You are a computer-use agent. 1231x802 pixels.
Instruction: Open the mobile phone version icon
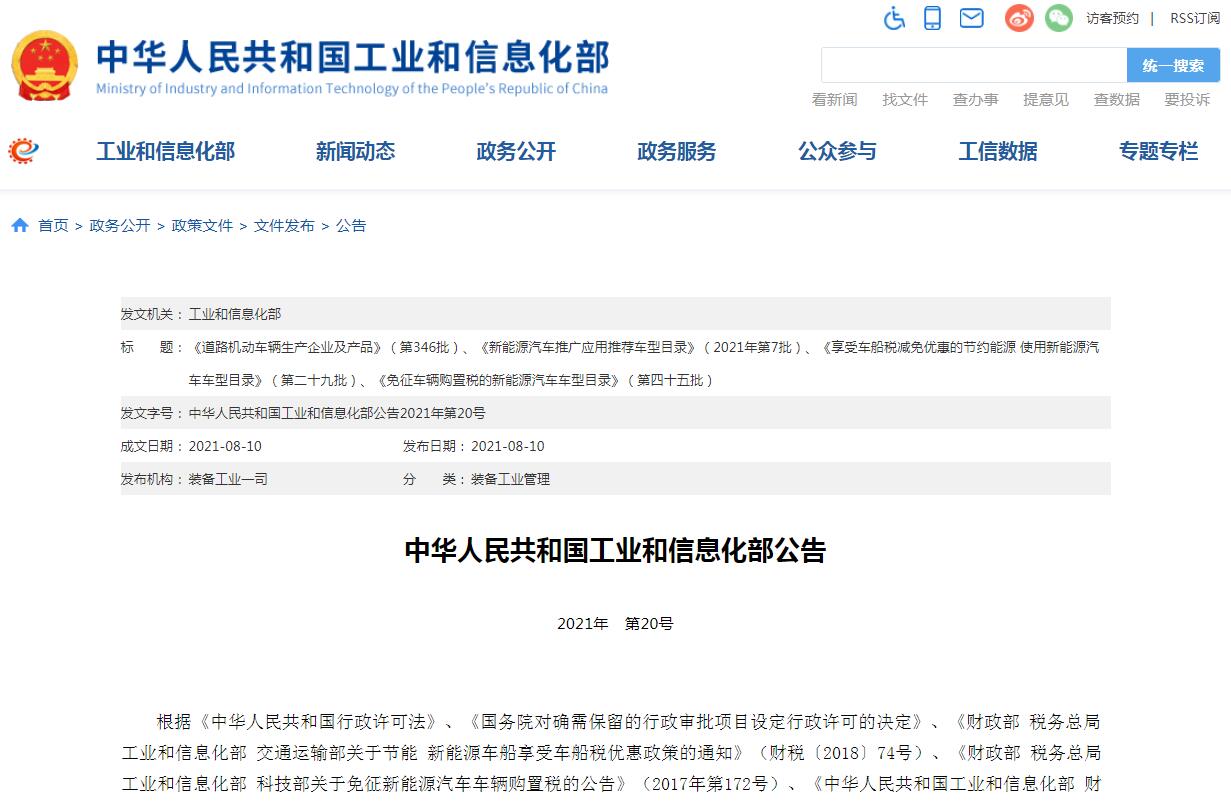click(x=932, y=18)
